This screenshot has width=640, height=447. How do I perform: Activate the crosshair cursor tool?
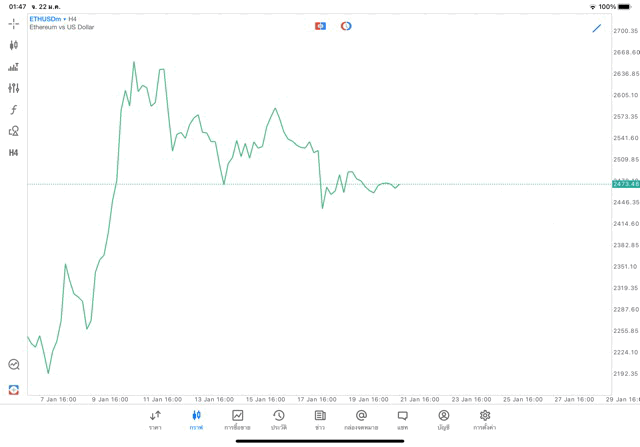point(13,23)
